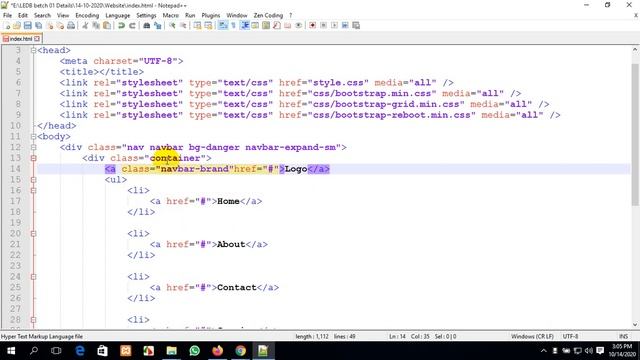
Task: Toggle Show Indent Guide toolbar icon
Action: pyautogui.click(x=244, y=26)
